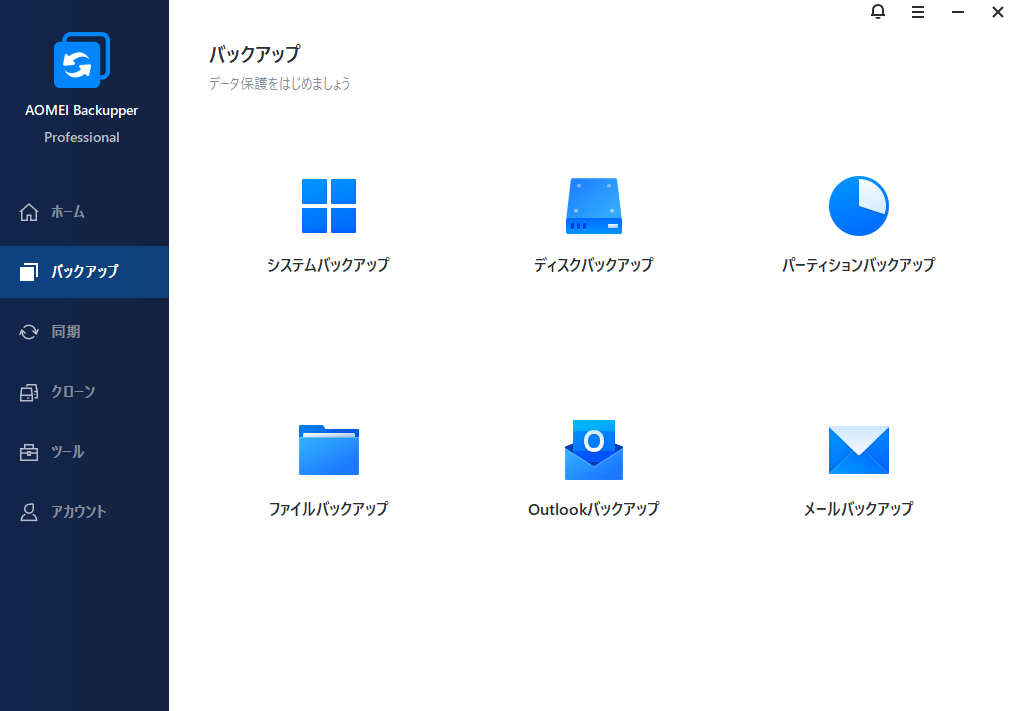
Task: Click the Professional edition text
Action: [x=82, y=137]
